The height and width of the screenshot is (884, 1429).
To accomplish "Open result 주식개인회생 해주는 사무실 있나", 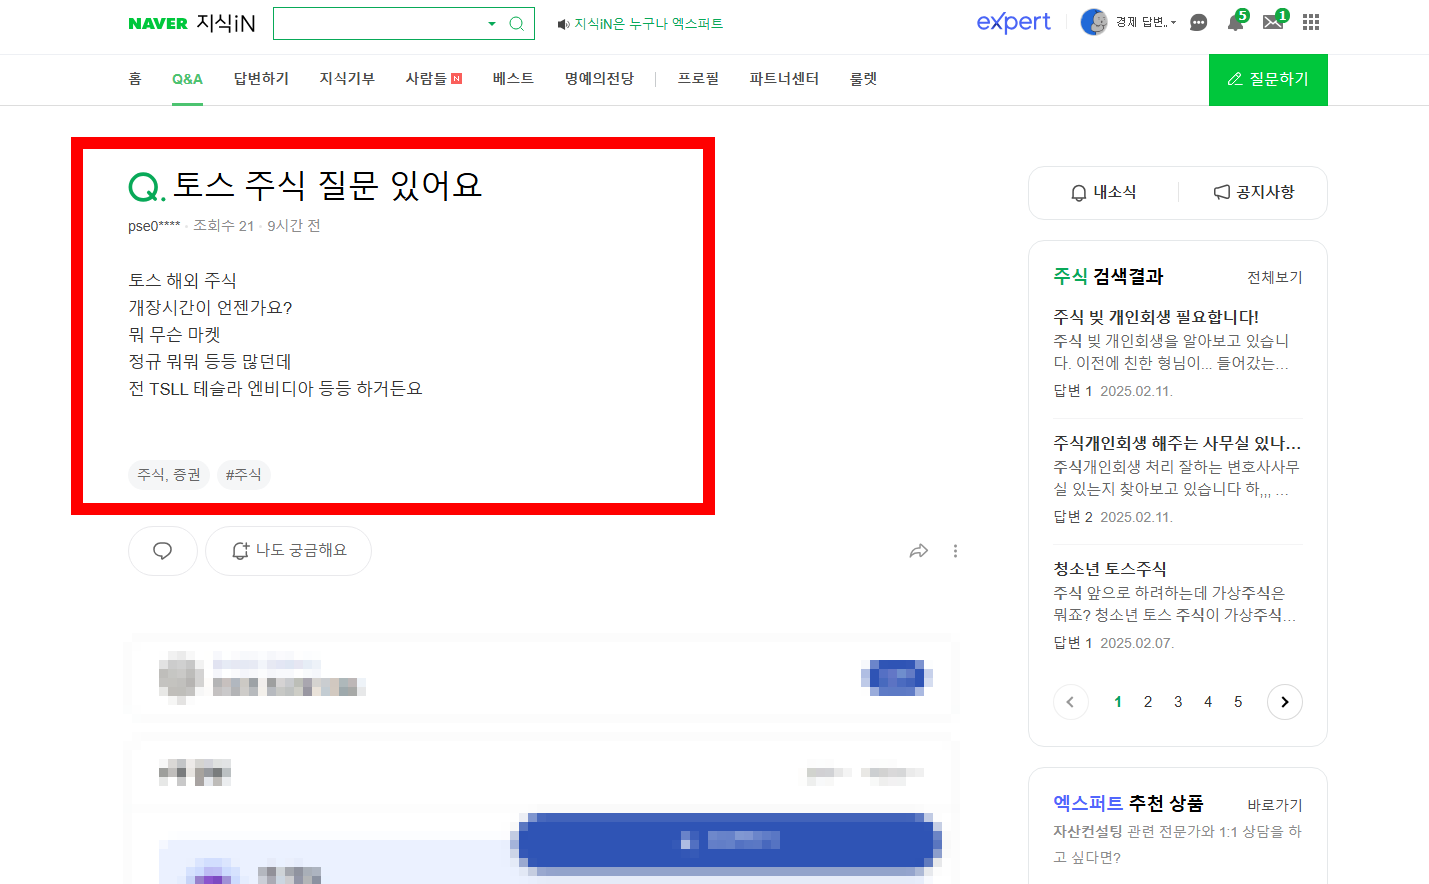I will (1177, 443).
